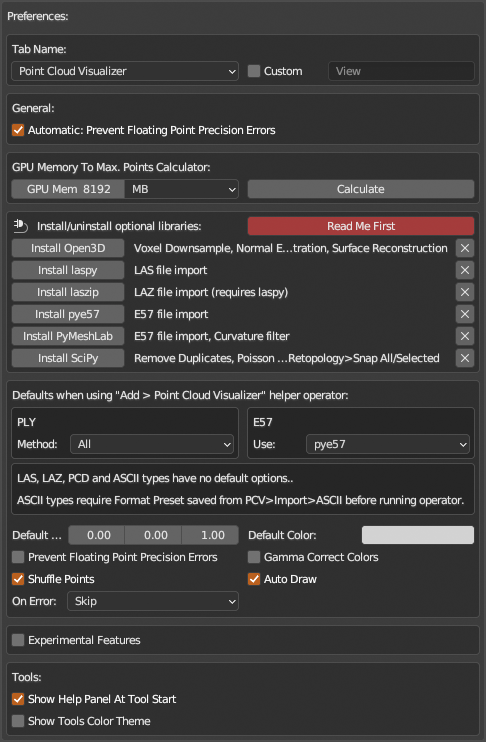This screenshot has width=486, height=742.
Task: Open the PLY Method dropdown set to All
Action: coord(152,444)
